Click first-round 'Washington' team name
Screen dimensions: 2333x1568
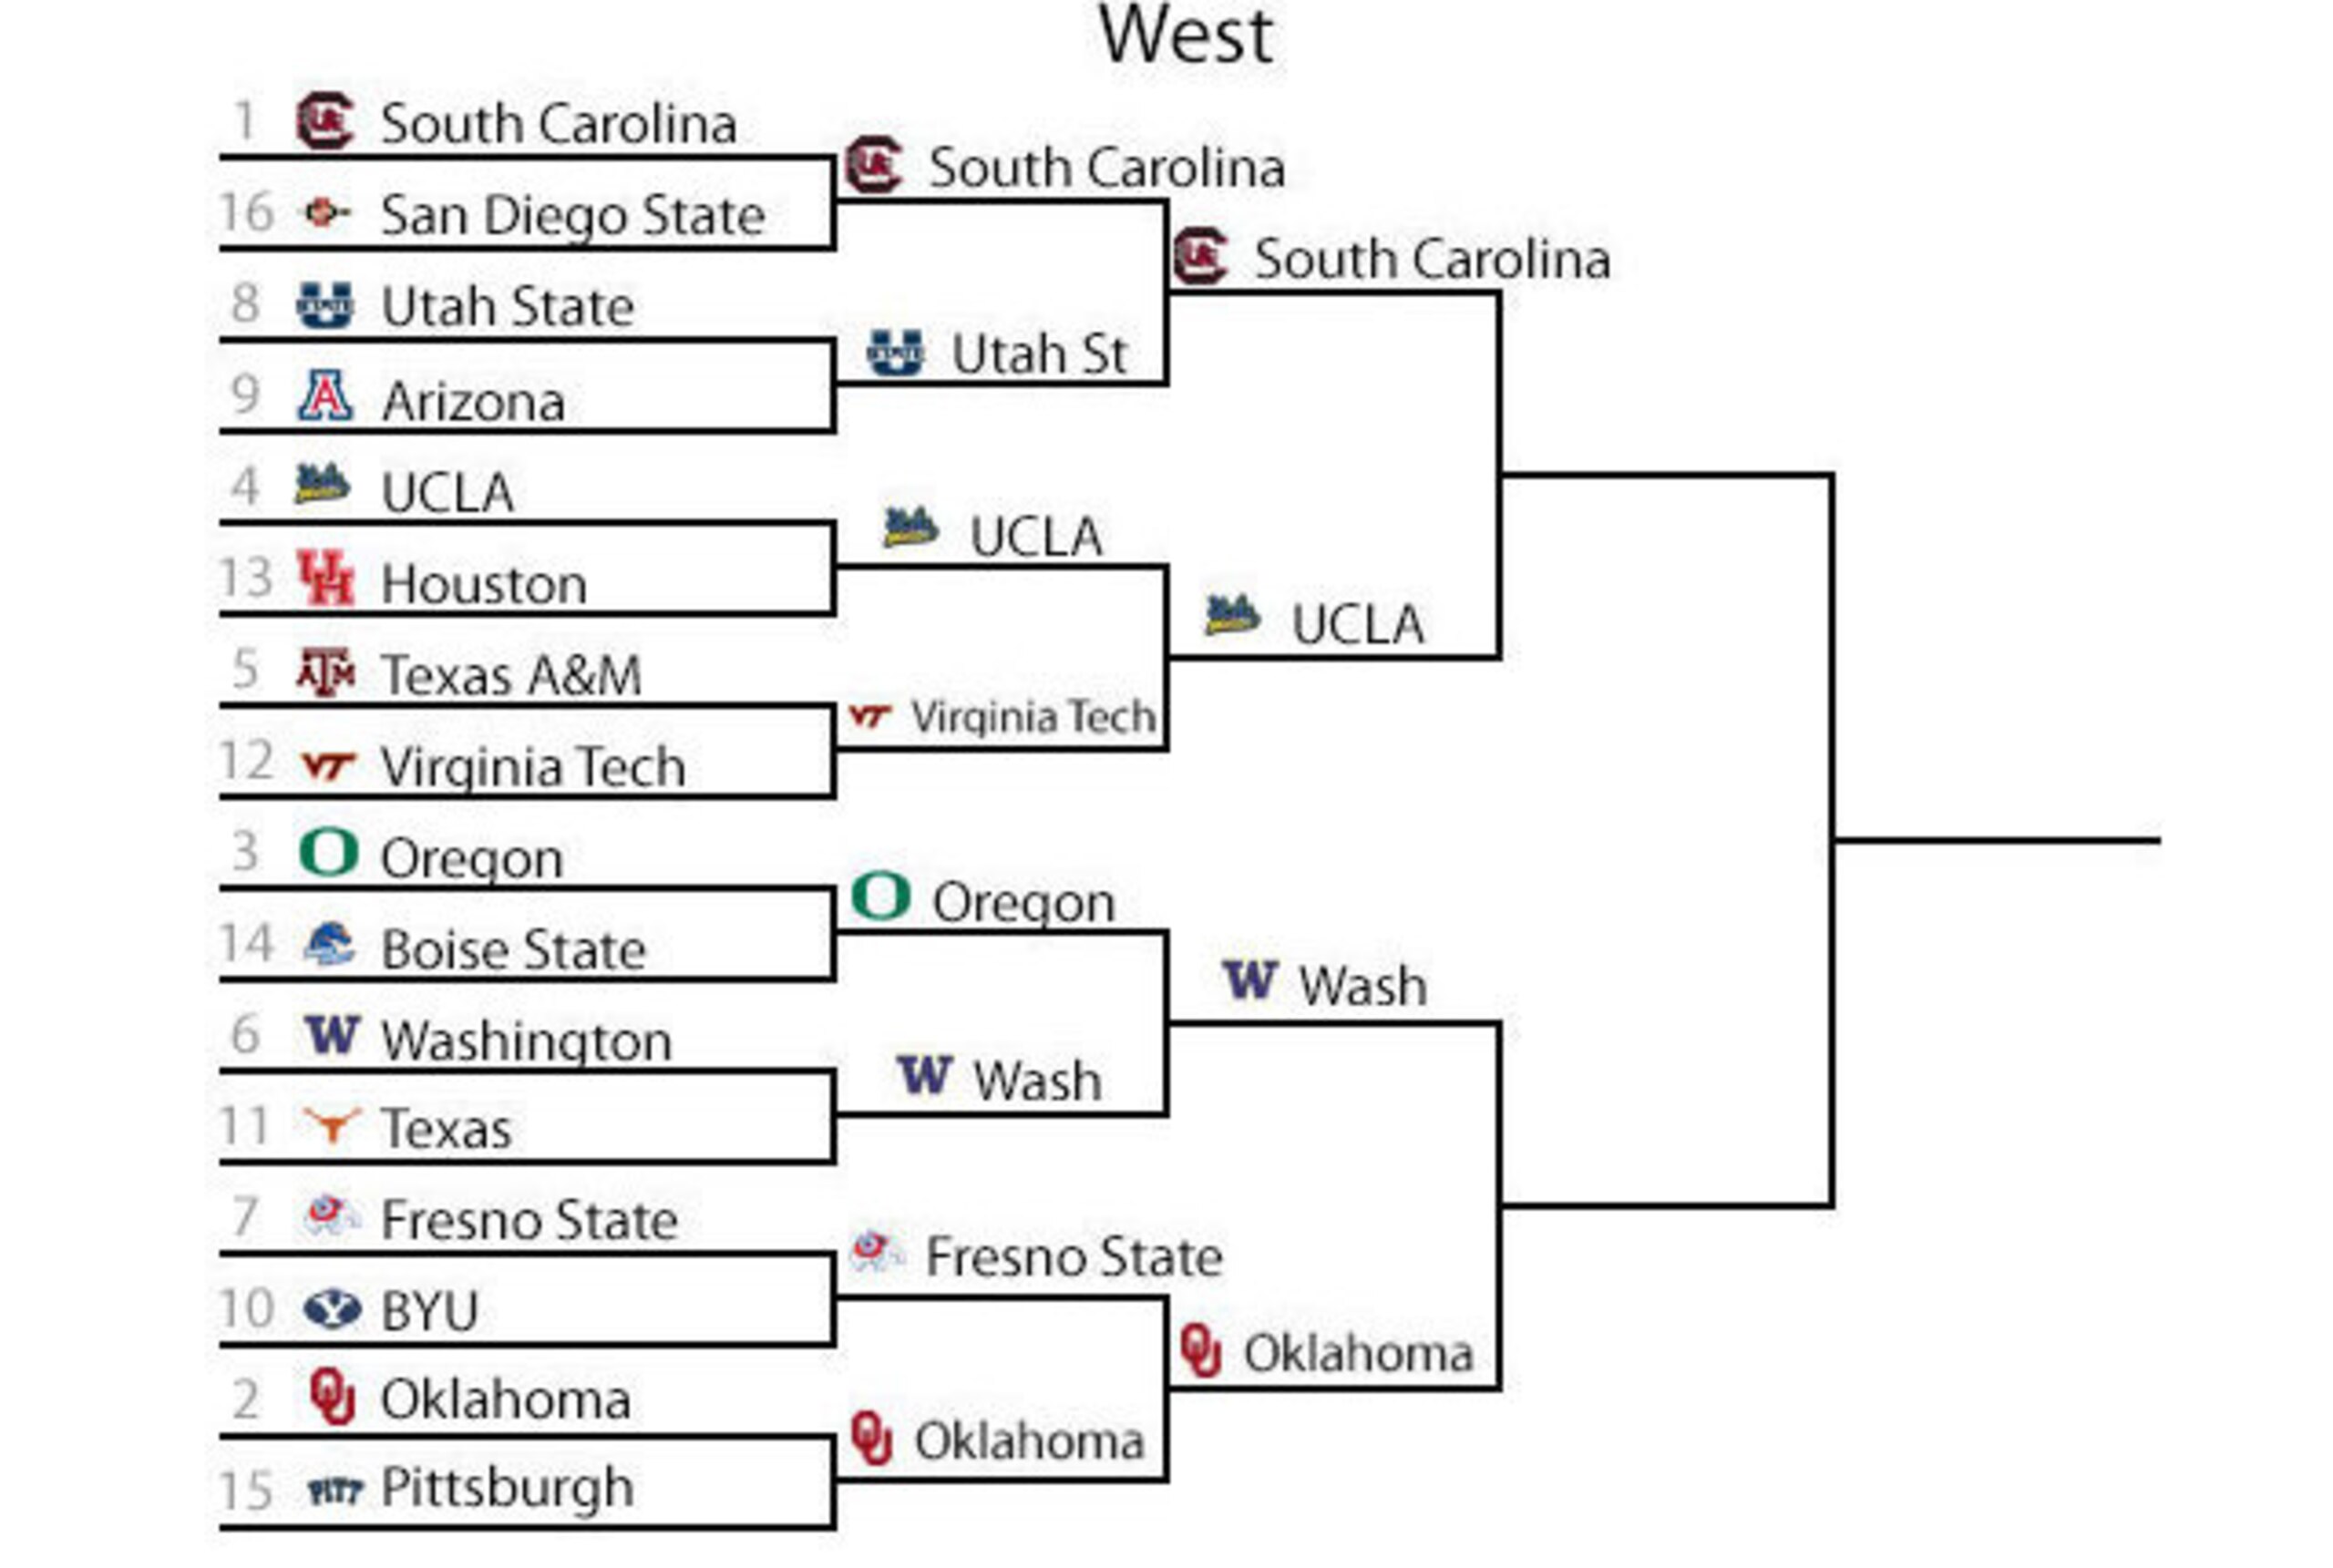coord(526,1041)
